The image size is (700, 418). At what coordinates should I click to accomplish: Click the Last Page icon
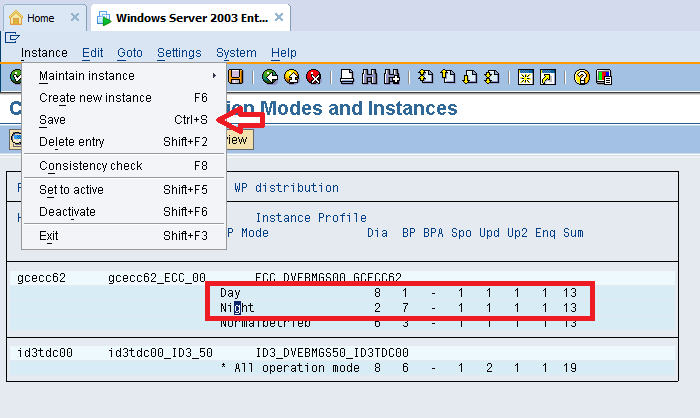coord(492,77)
